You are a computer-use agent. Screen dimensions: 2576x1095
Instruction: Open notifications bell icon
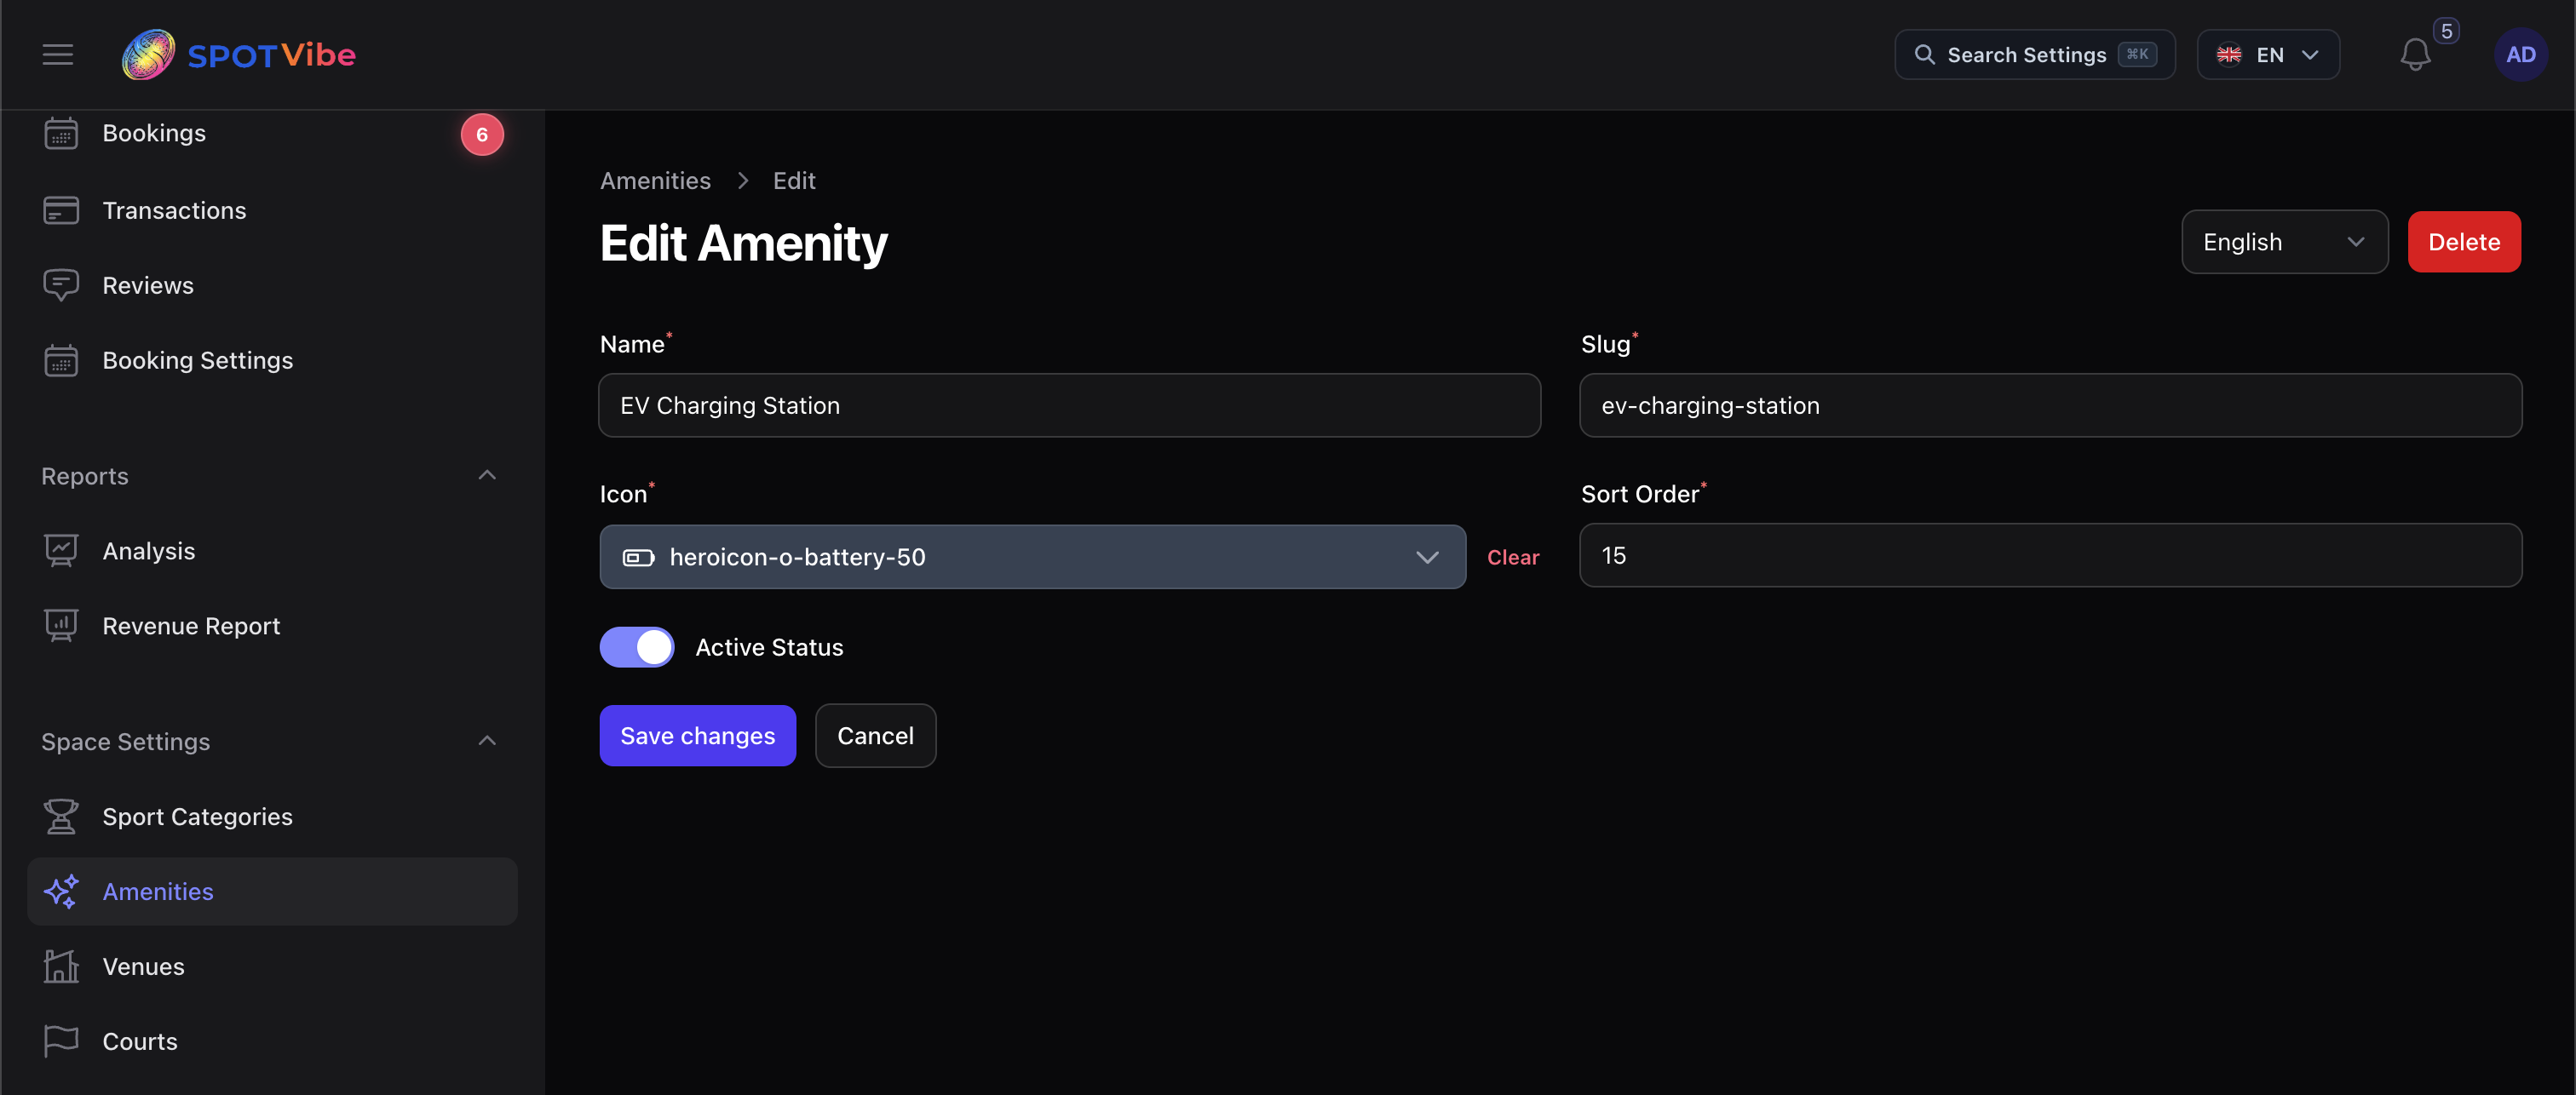tap(2415, 55)
